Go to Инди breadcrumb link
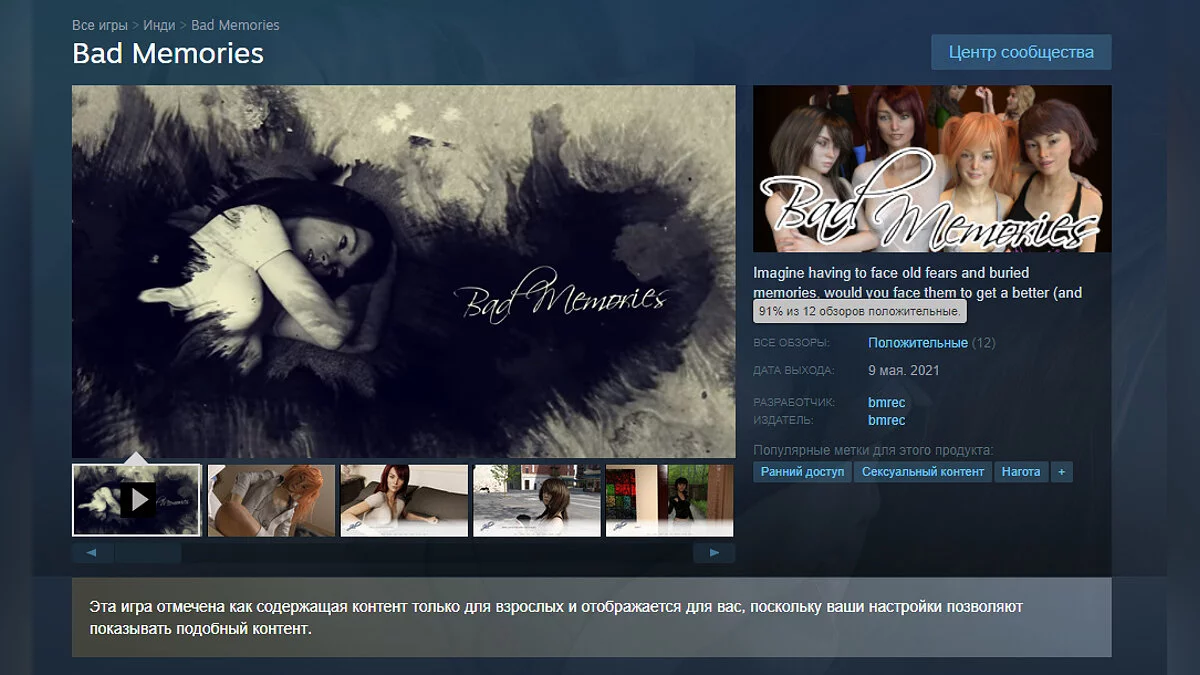 (158, 25)
